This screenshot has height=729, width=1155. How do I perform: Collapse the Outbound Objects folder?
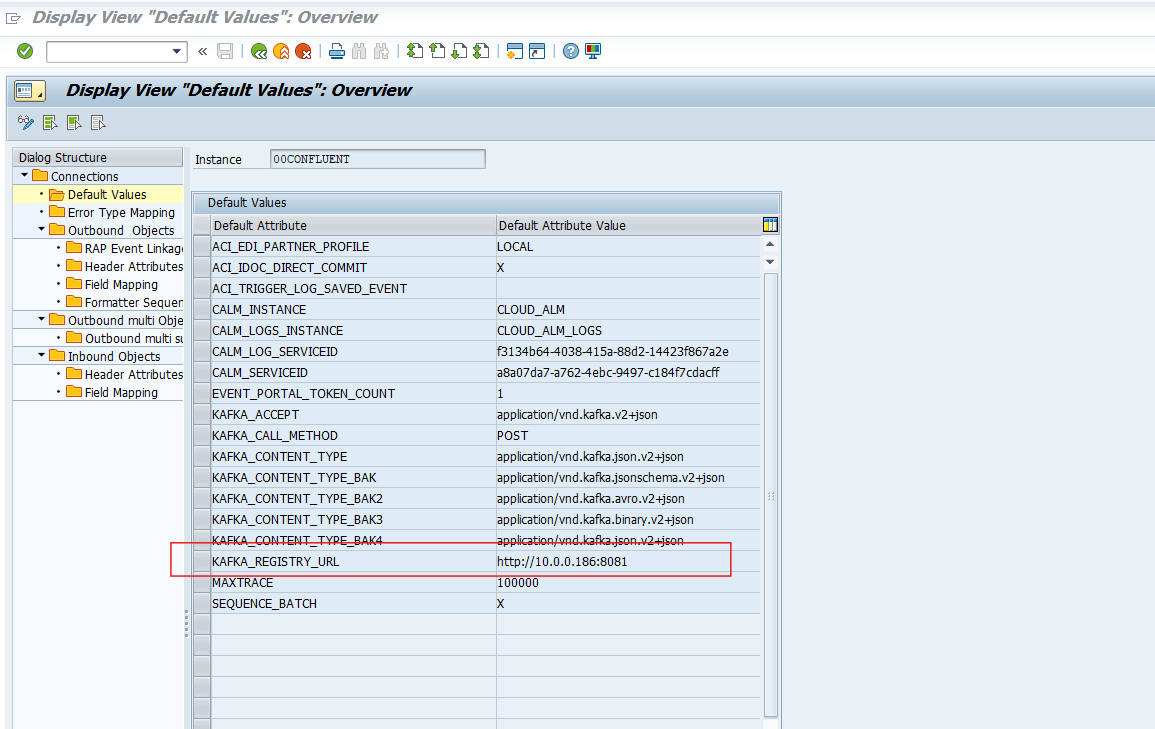[x=42, y=229]
